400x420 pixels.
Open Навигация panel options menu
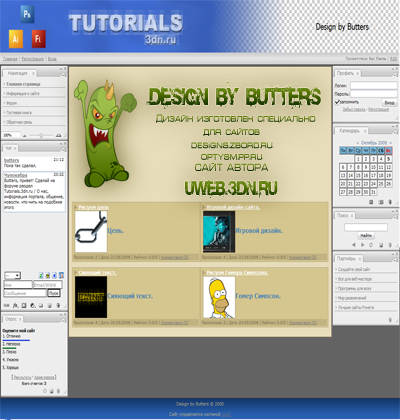64,75
